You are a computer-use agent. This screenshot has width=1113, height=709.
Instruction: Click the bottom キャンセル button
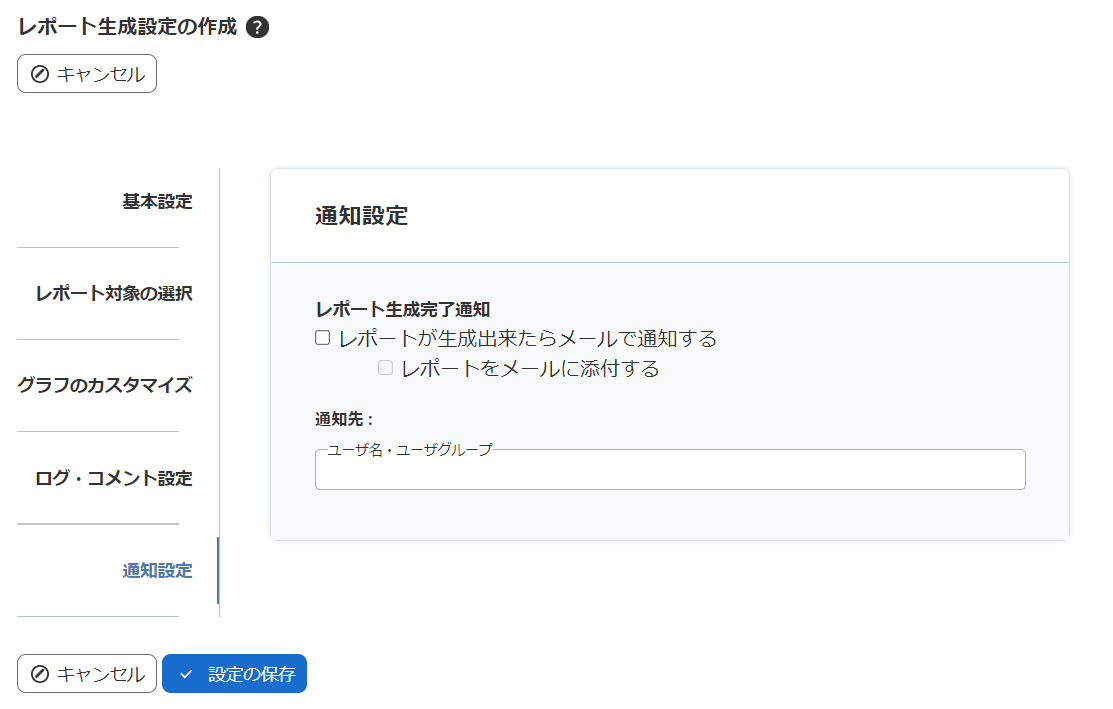coord(86,674)
